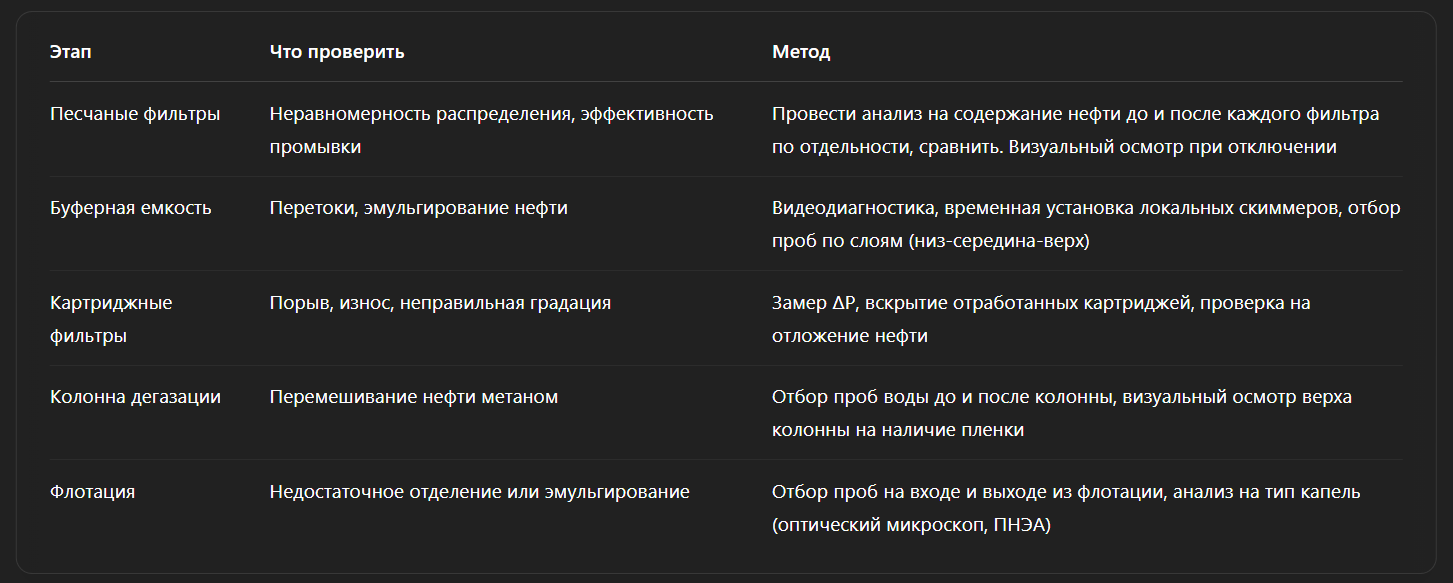Click "Порыв, износ, неправильная градация" cell
This screenshot has width=1453, height=583.
(x=440, y=303)
